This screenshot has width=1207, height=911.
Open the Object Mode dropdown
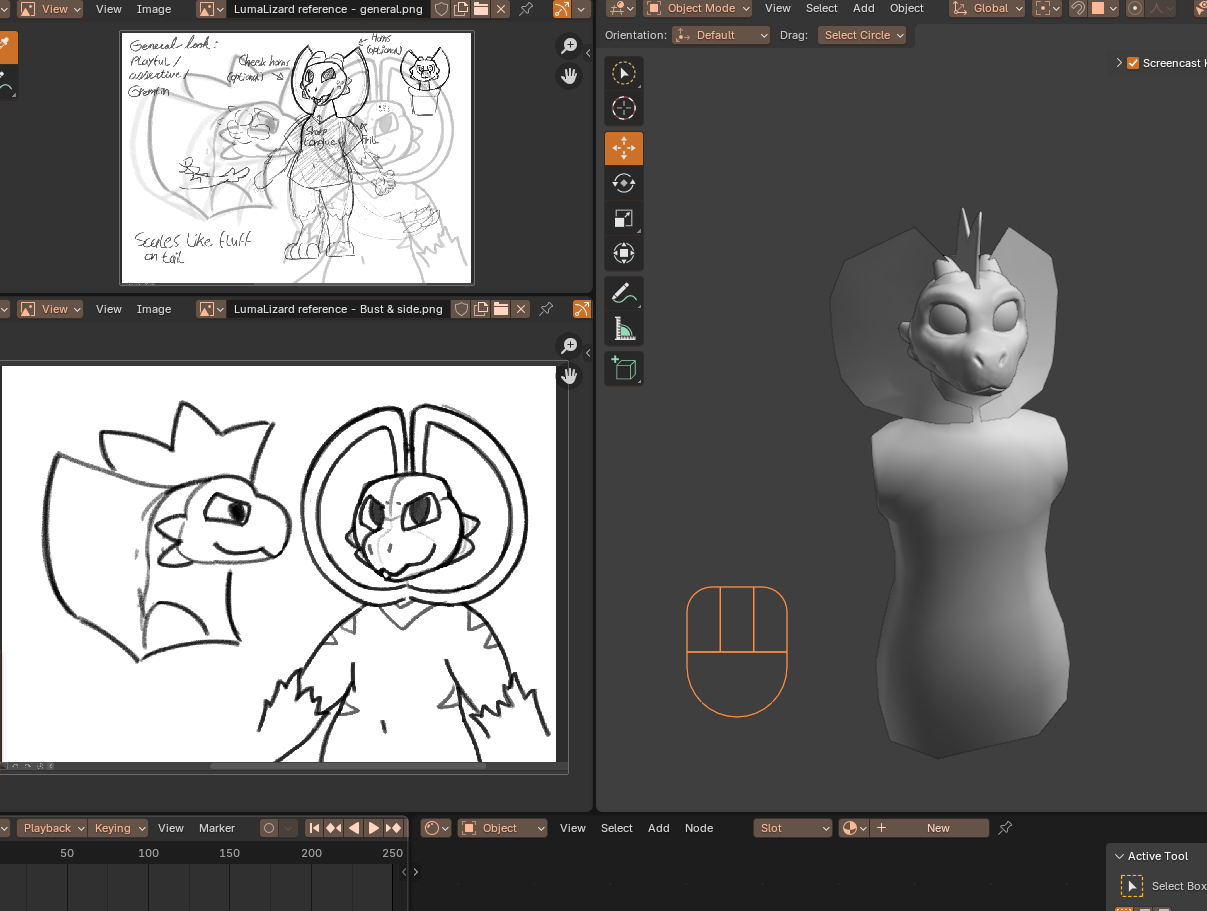tap(698, 8)
